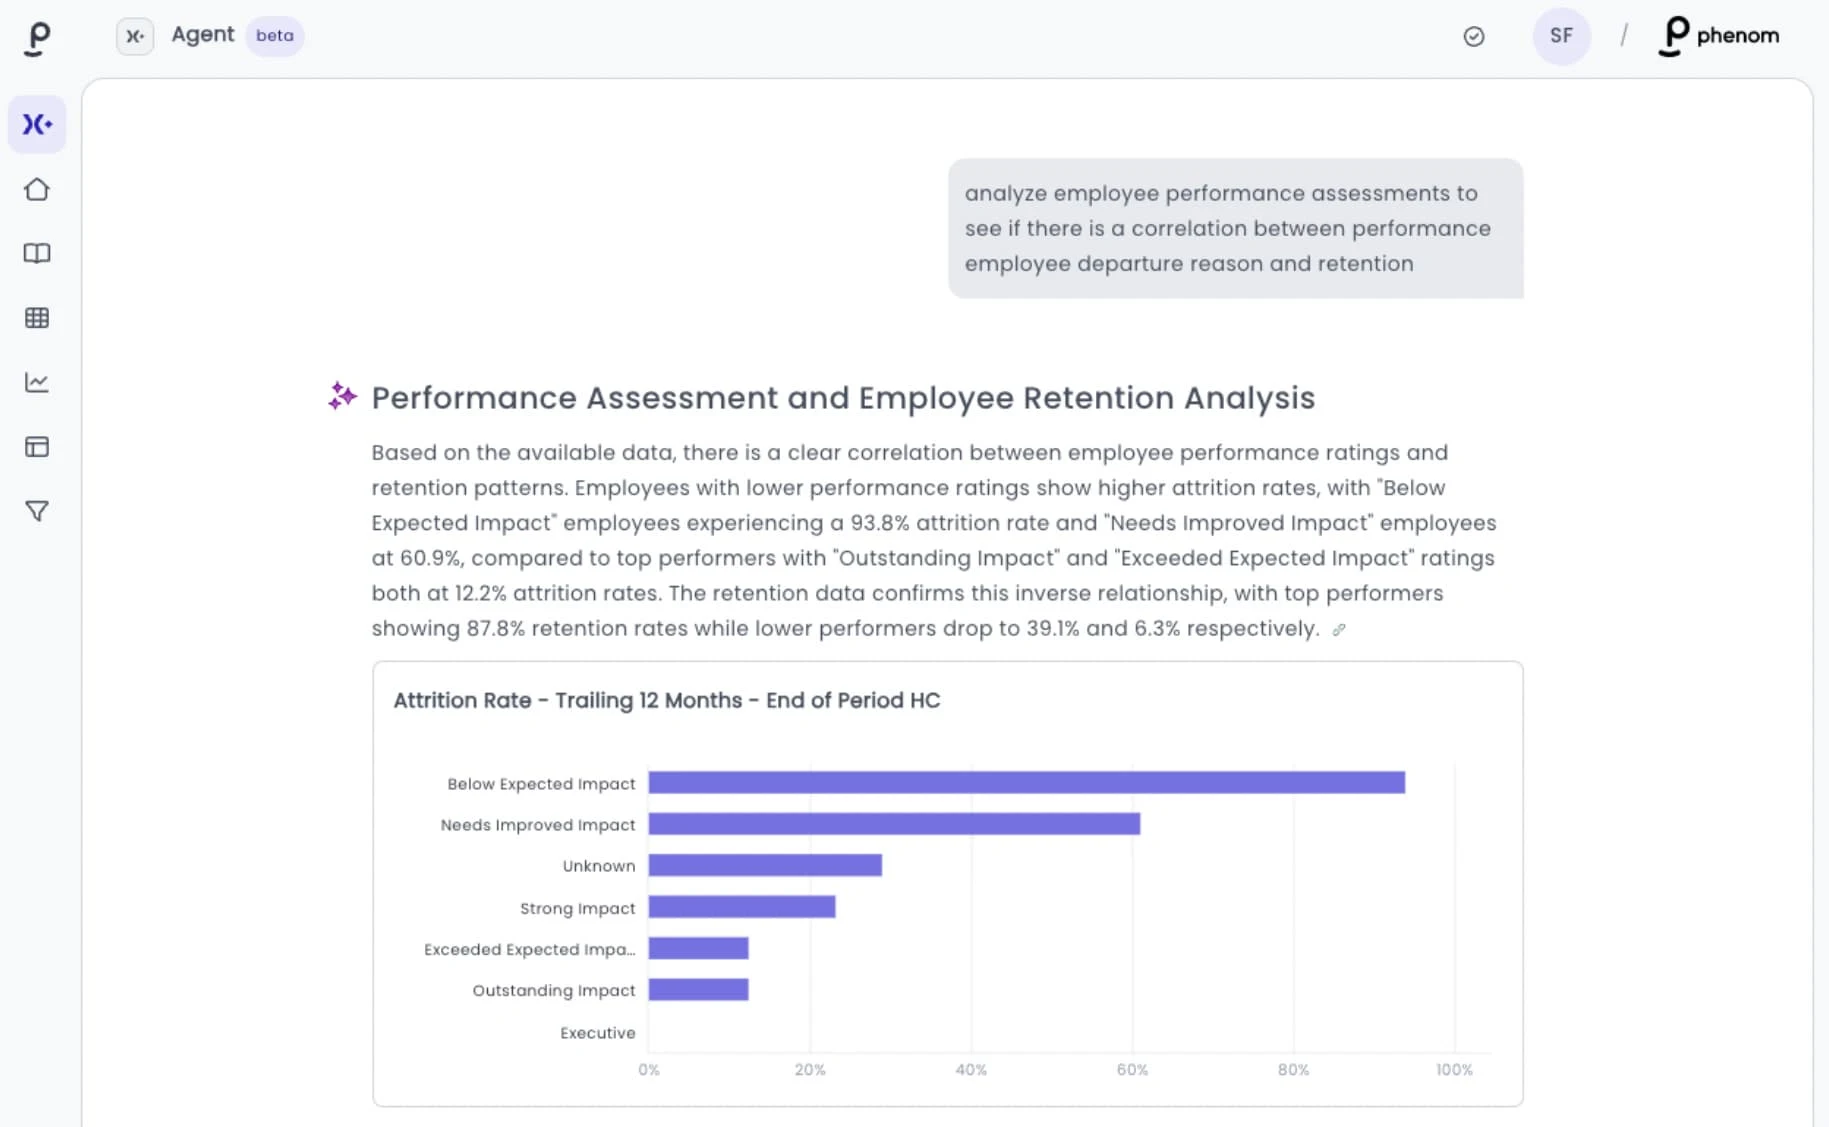Click the Needs Improved Impact axis label
Image resolution: width=1829 pixels, height=1127 pixels.
538,825
